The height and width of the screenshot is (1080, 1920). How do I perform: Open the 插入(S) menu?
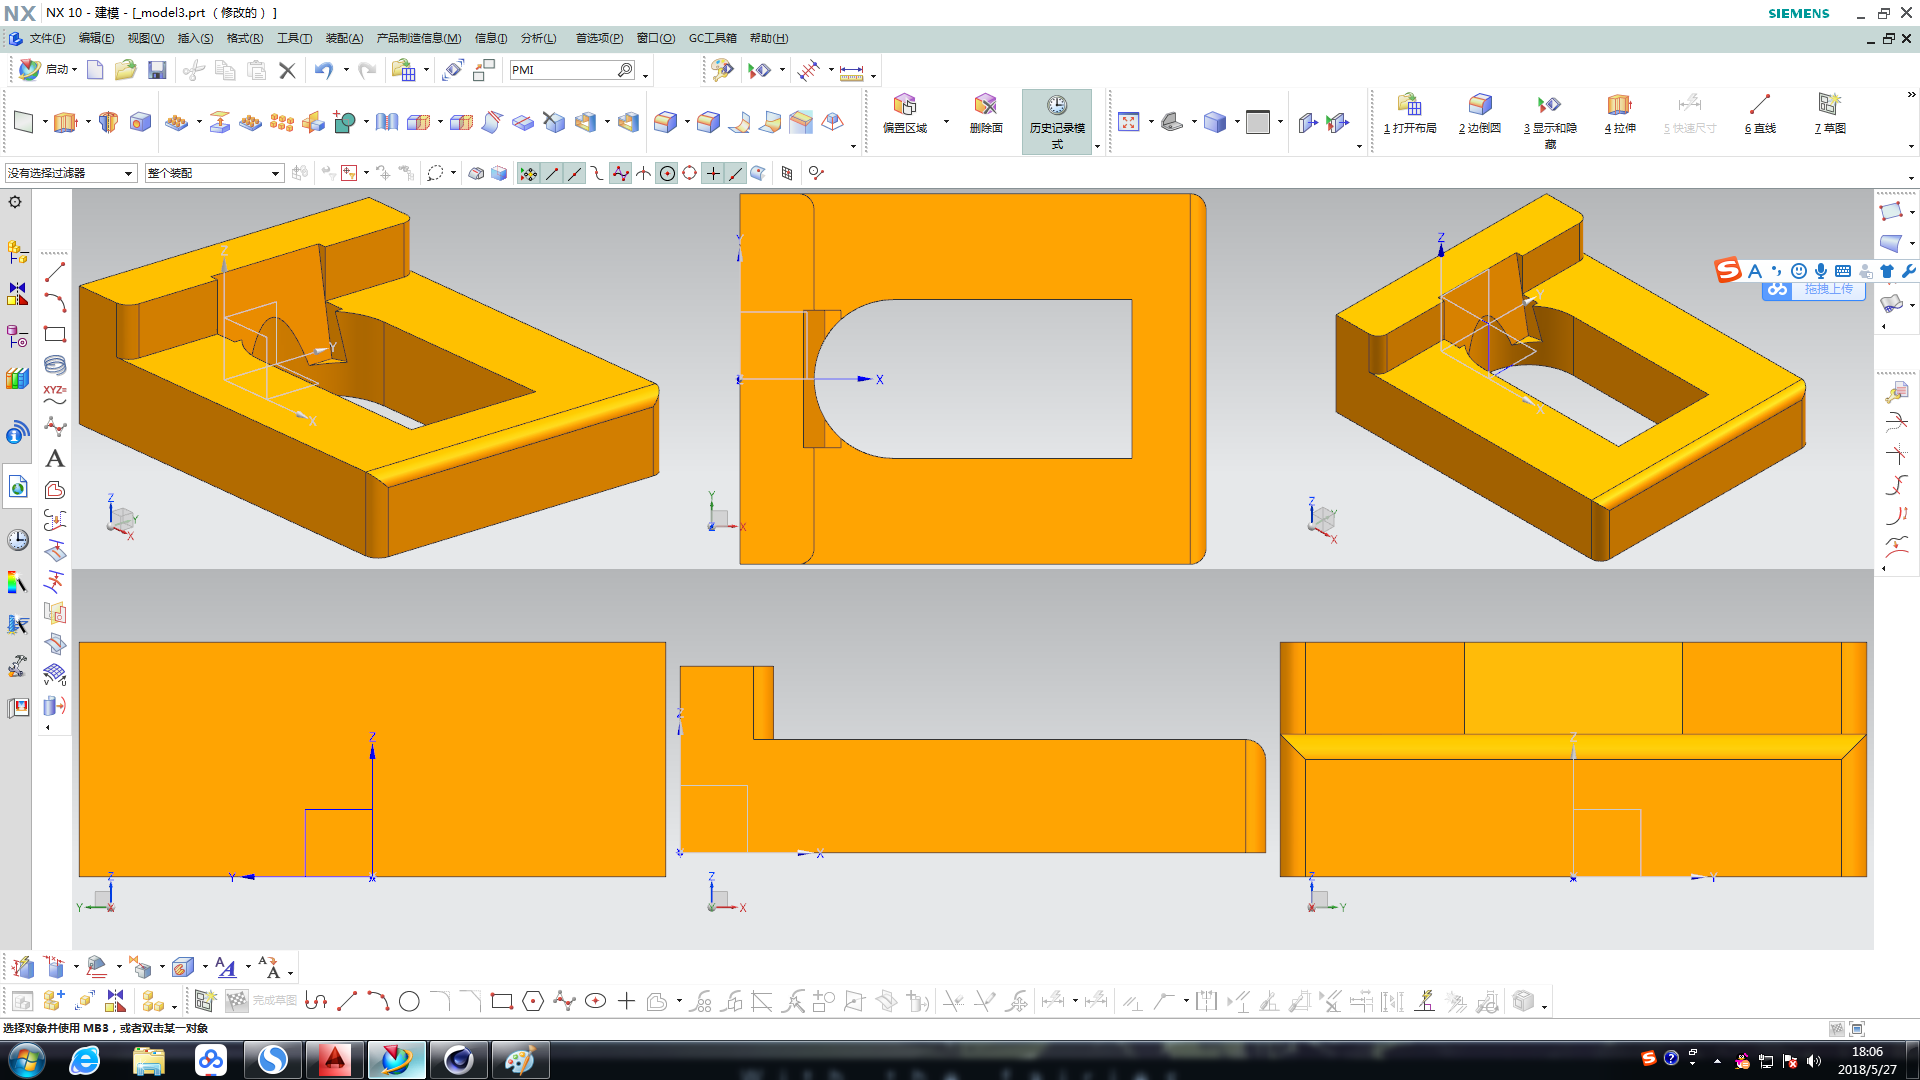click(195, 38)
